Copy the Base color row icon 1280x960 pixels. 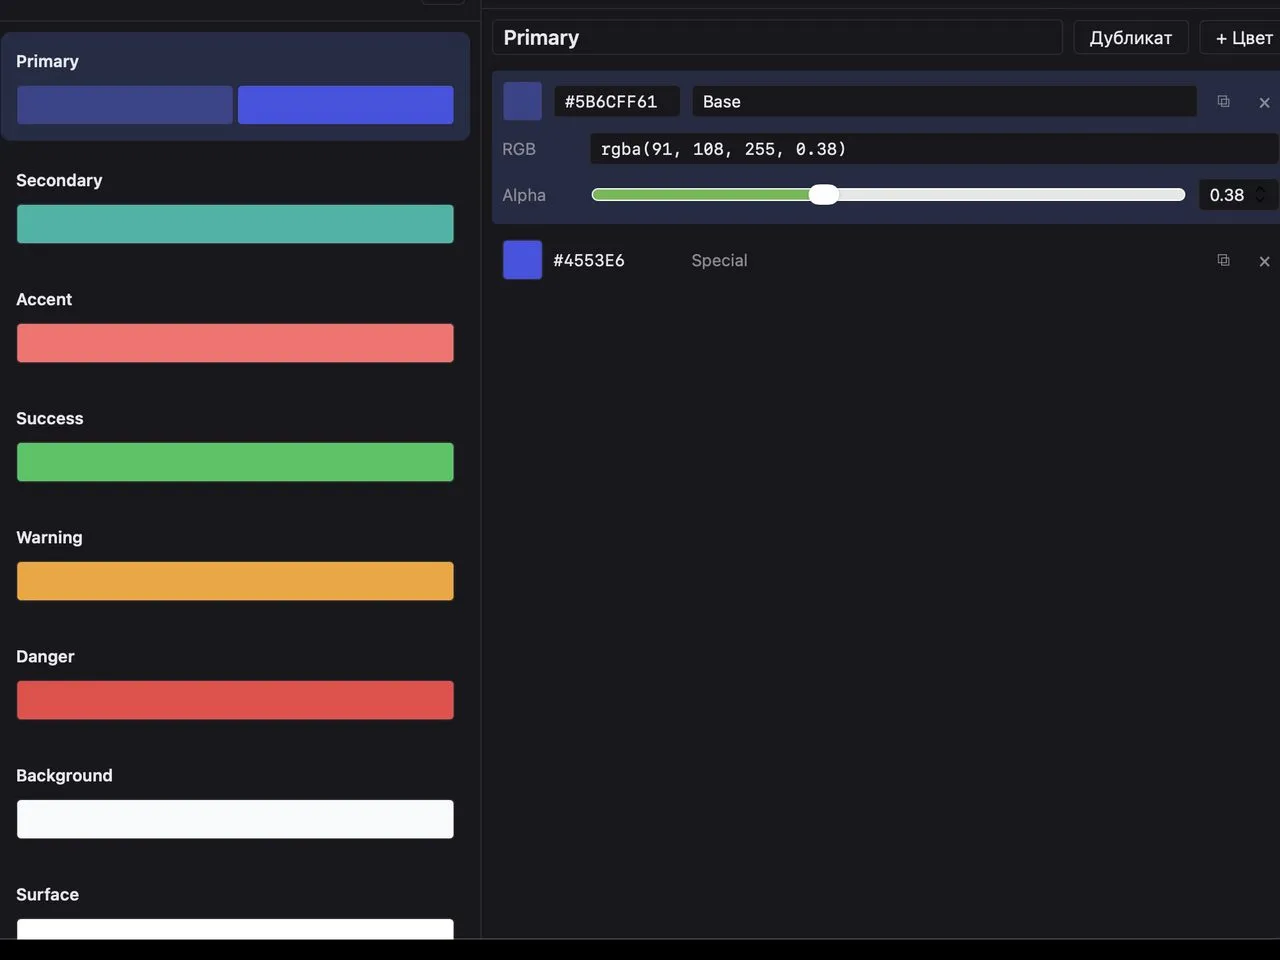1223,101
